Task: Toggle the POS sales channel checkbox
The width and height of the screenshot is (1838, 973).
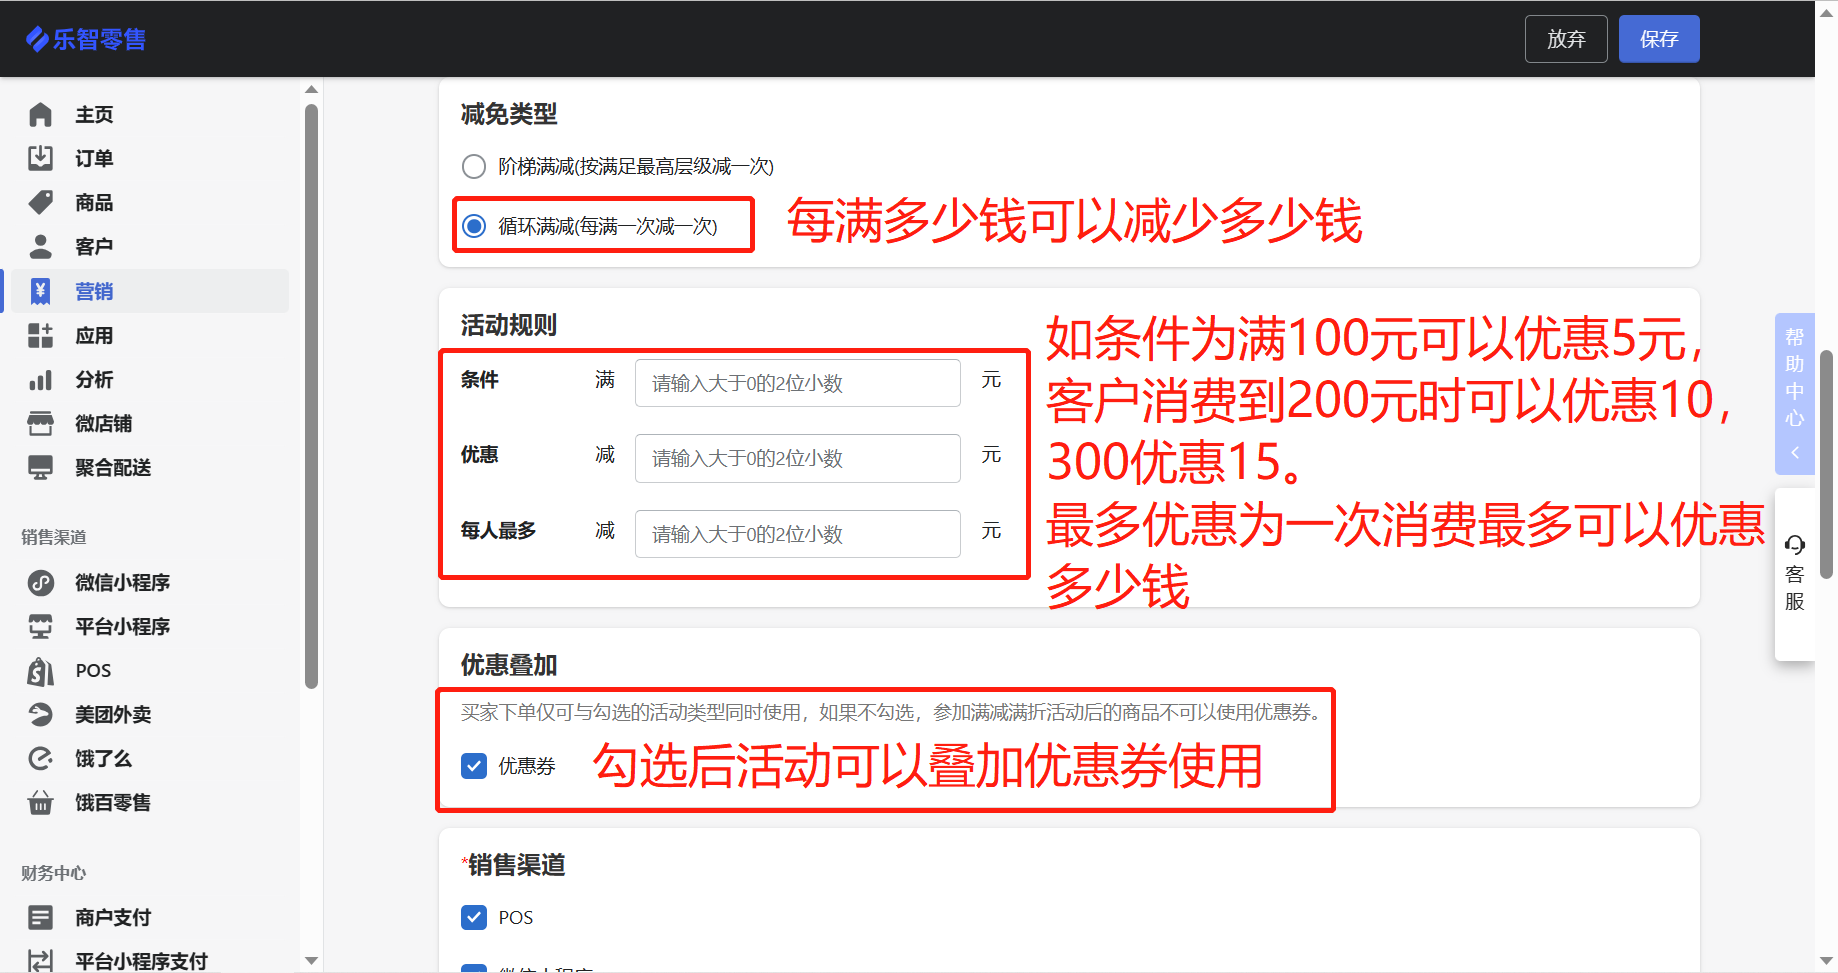Action: click(474, 917)
